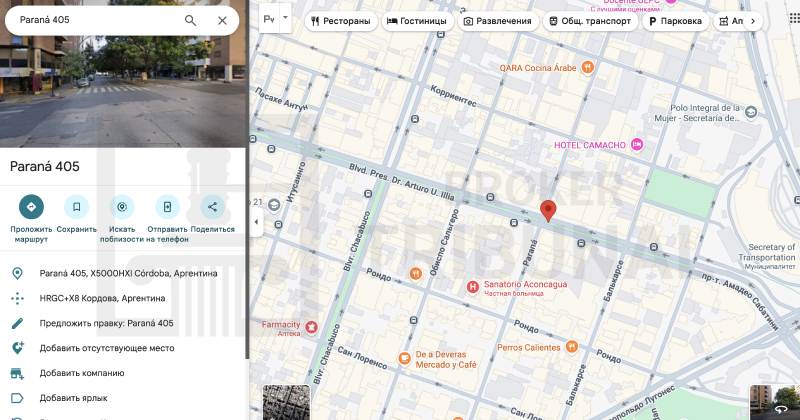Save the place with Сохранить icon
Viewport: 800px width, 420px height.
pos(77,207)
